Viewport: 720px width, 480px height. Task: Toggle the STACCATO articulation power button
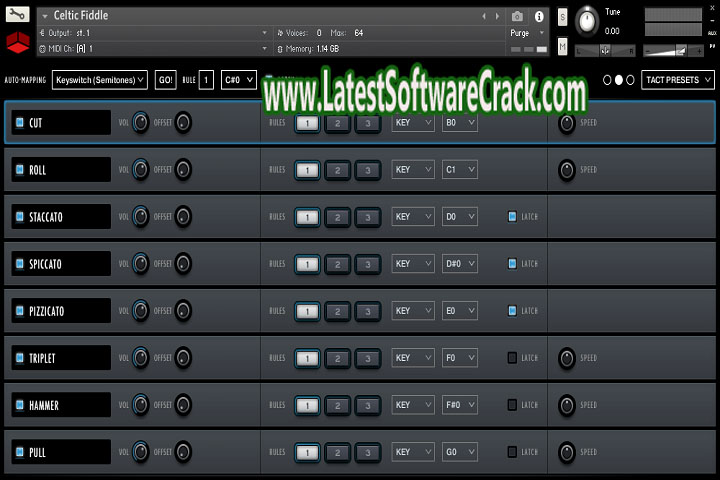pos(20,216)
